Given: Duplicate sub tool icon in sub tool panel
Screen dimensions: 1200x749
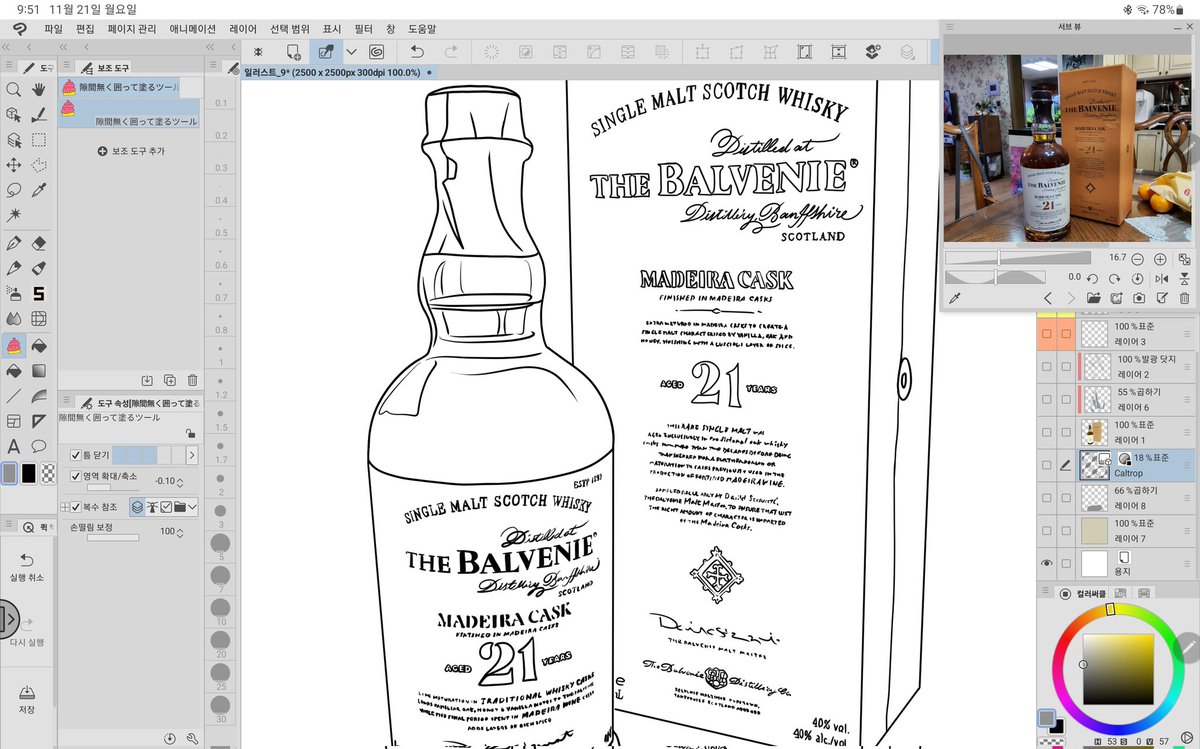Looking at the screenshot, I should [x=169, y=380].
